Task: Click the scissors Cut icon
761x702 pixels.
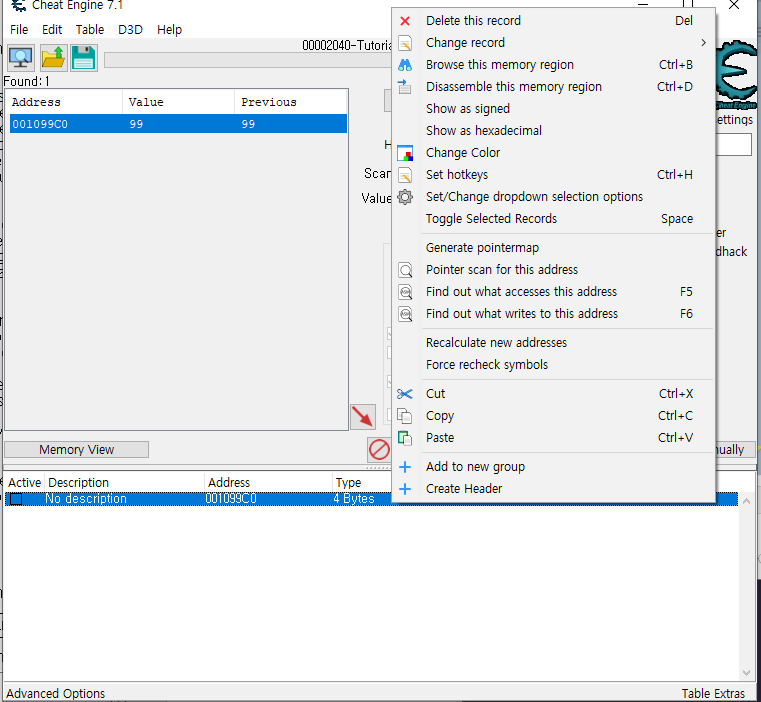Action: point(405,394)
